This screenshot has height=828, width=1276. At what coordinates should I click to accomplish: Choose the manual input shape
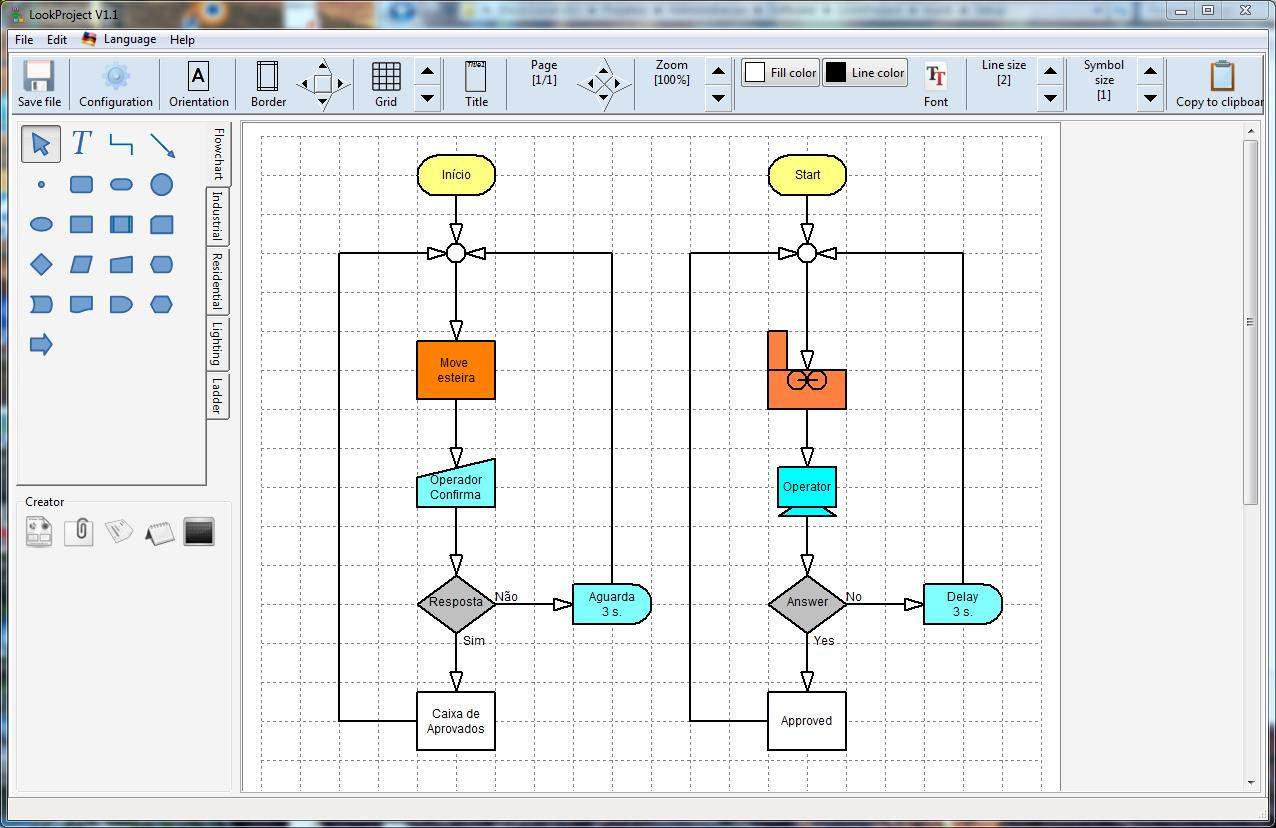[x=121, y=264]
